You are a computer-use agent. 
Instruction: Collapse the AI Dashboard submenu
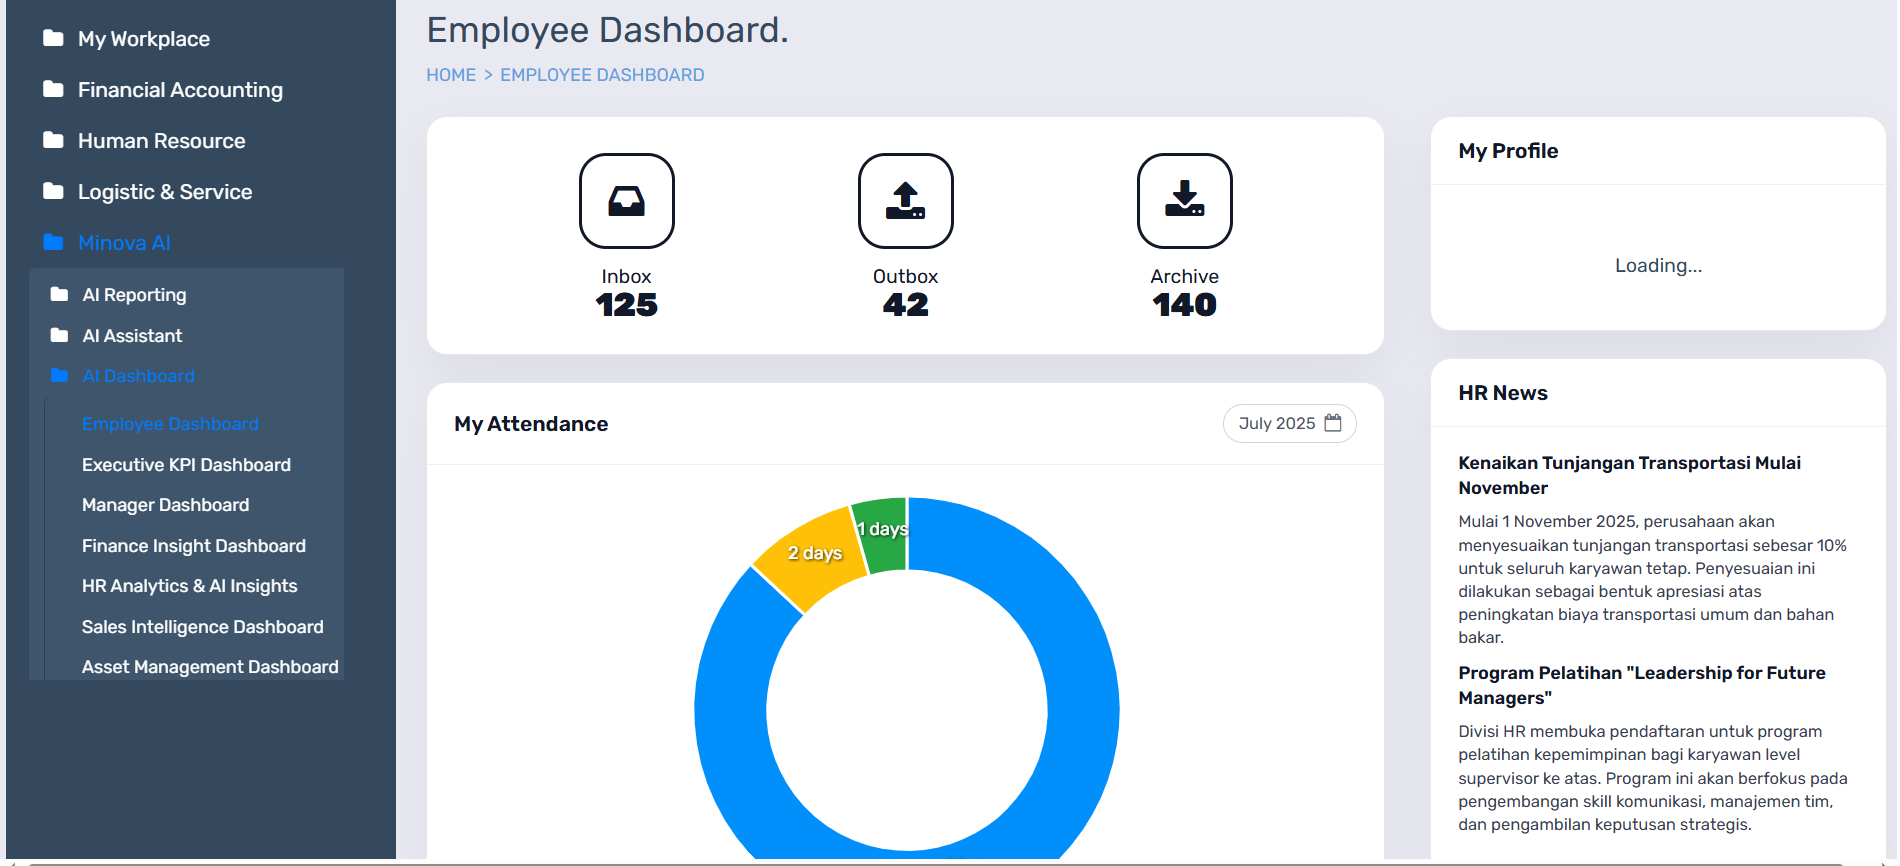[x=138, y=376]
